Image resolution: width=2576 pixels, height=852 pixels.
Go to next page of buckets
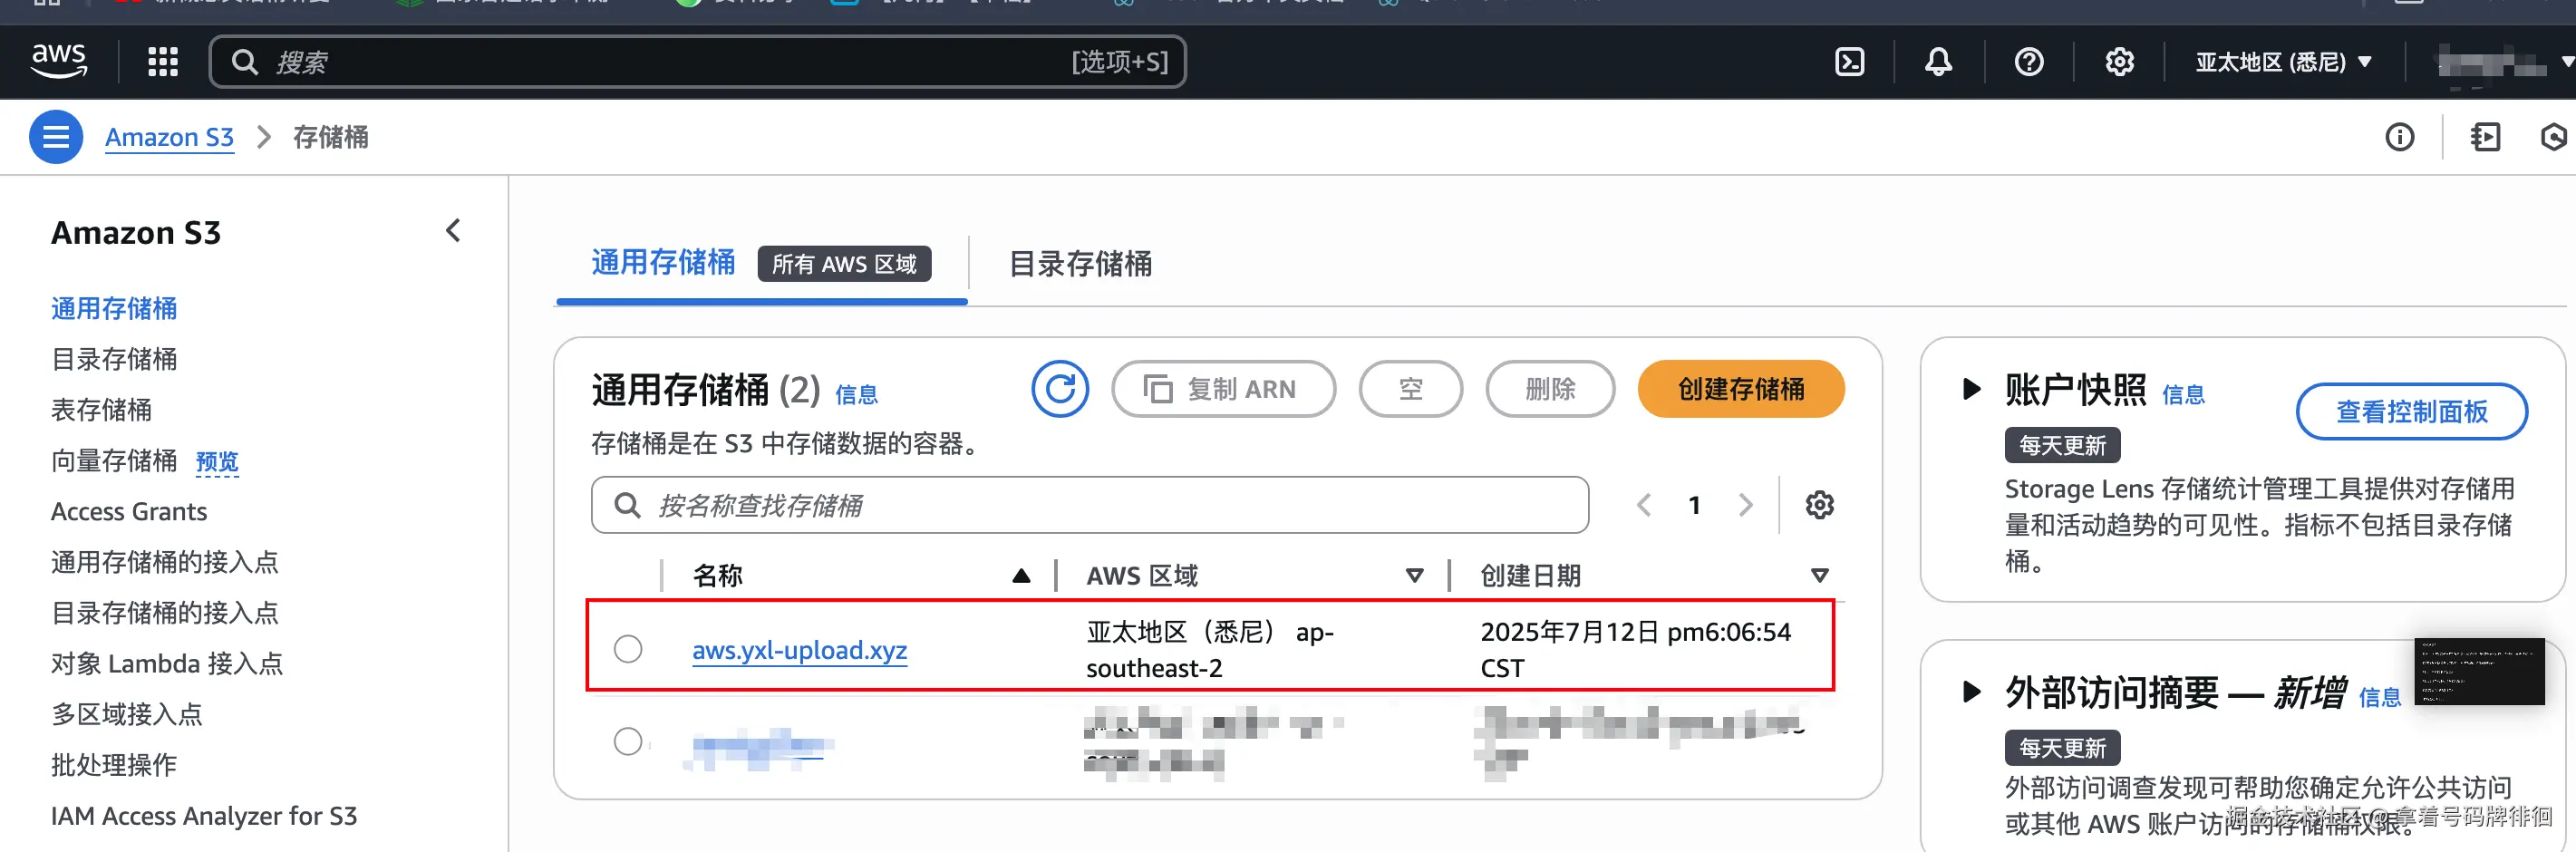(x=1745, y=505)
